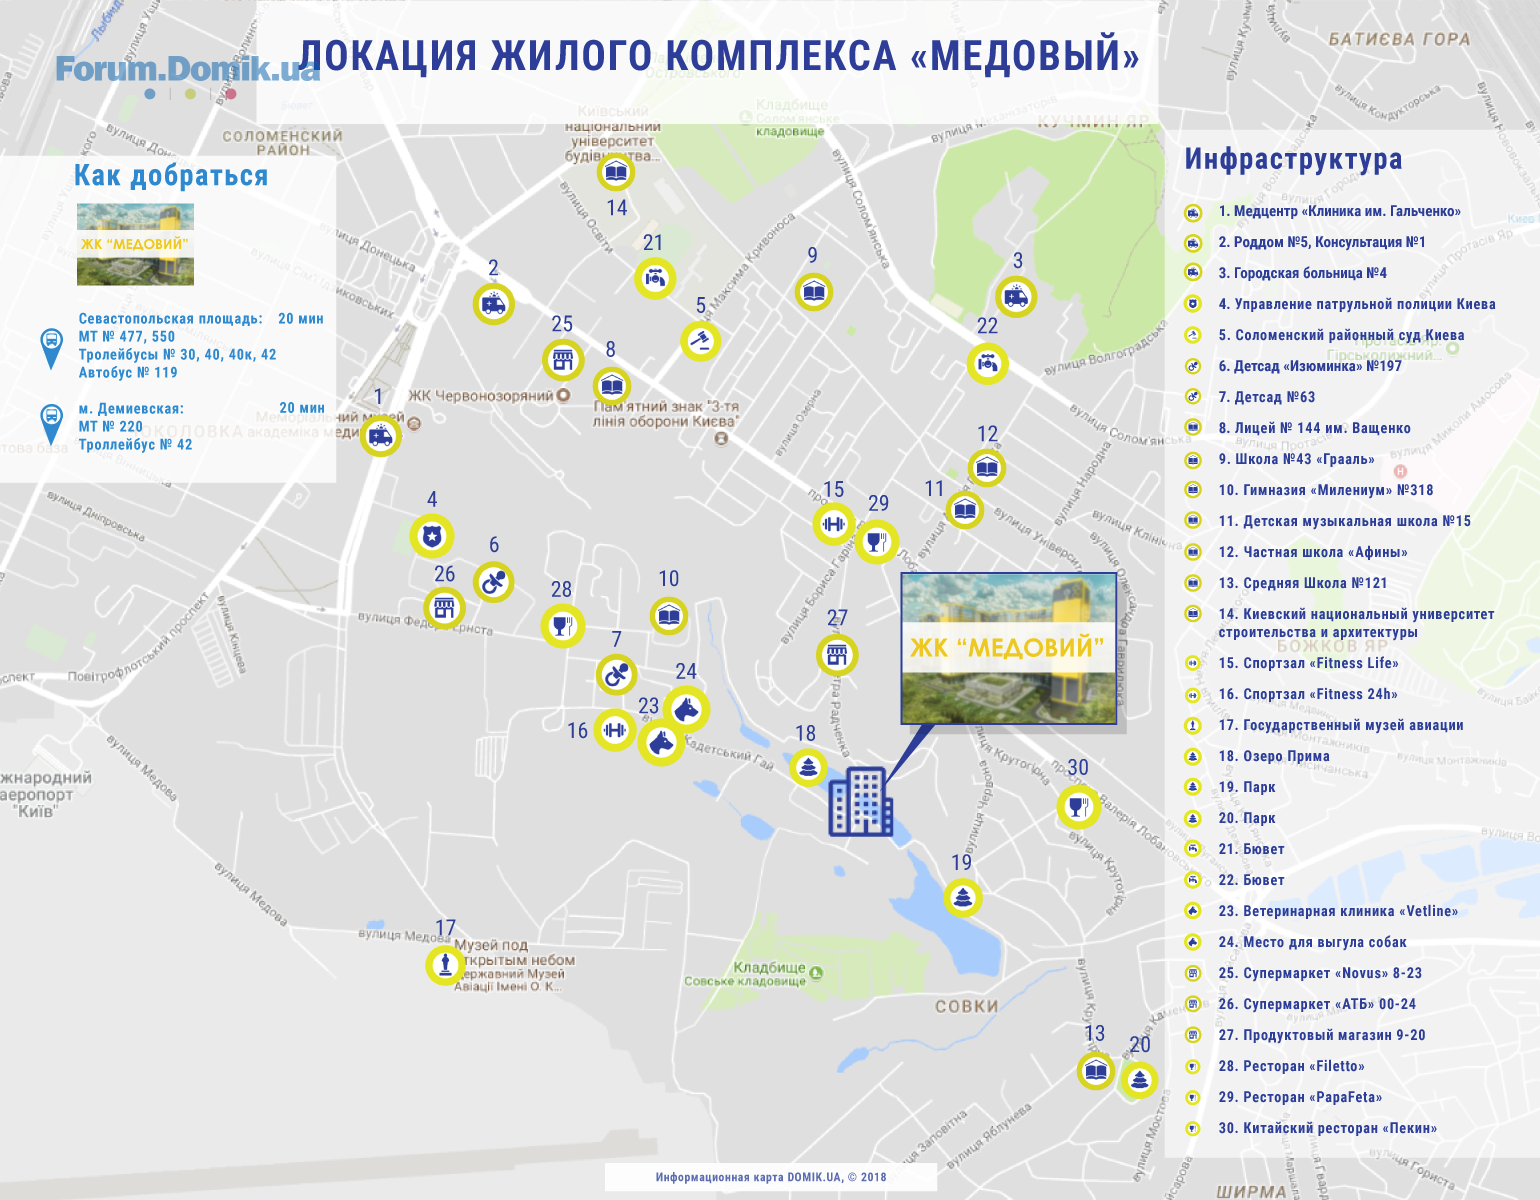The width and height of the screenshot is (1540, 1200).
Task: Select marker 14 university book icon
Action: [616, 172]
